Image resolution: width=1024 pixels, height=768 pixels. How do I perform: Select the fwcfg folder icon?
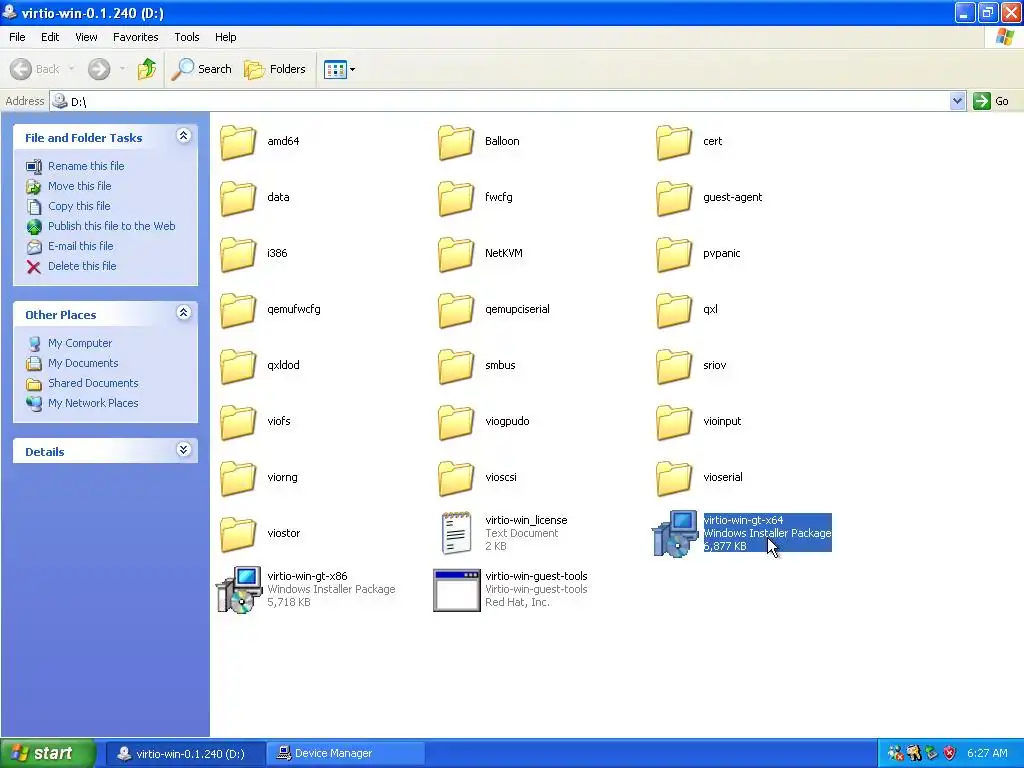click(456, 199)
